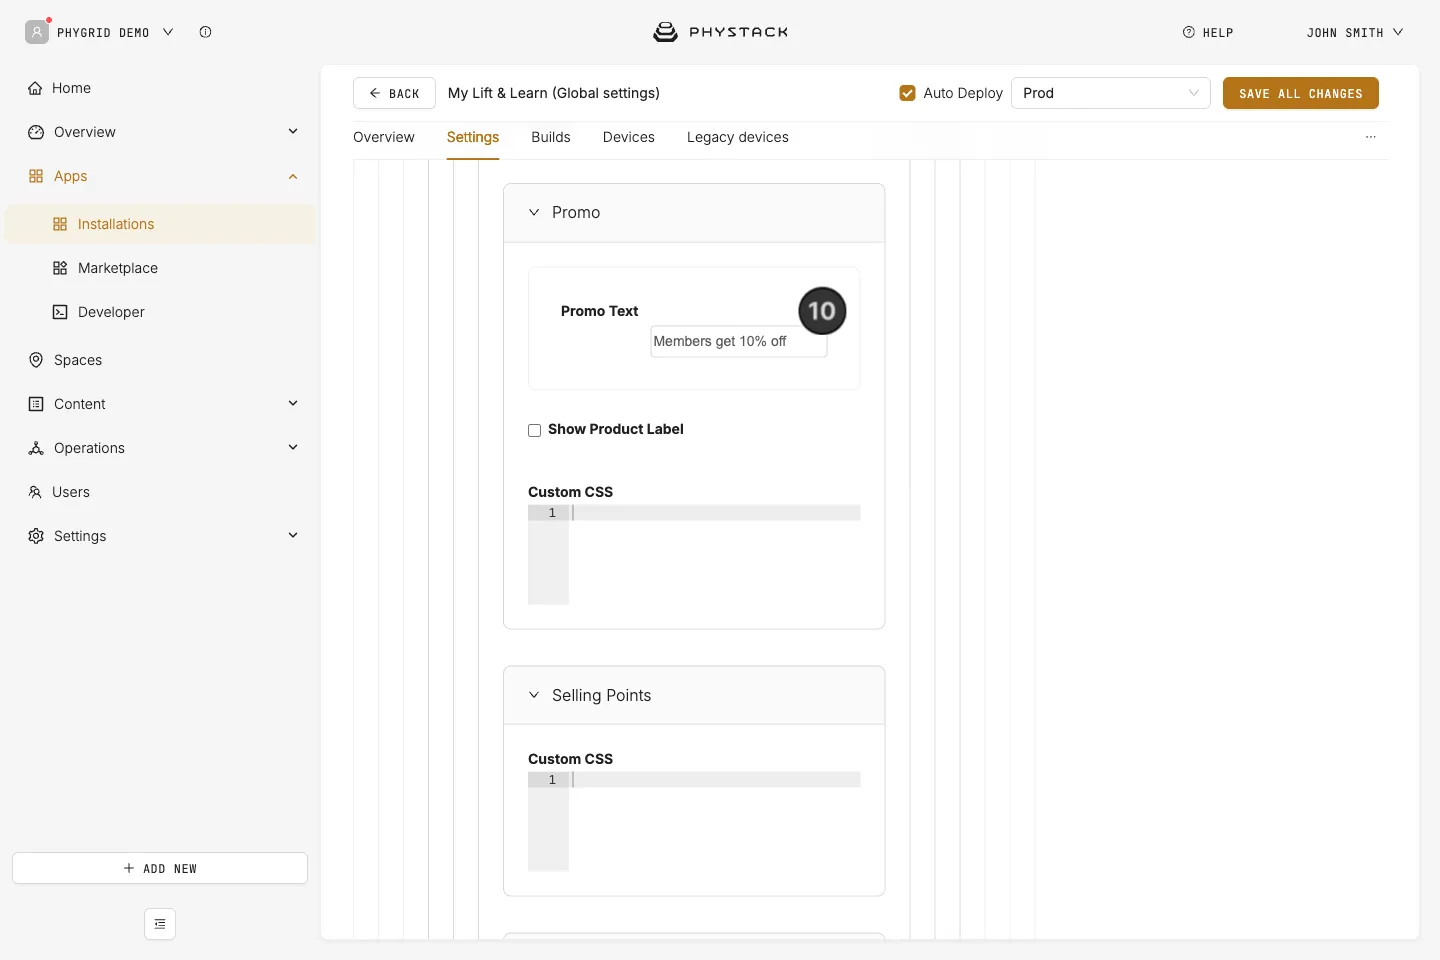Open the Devices tab
Screen dimensions: 1440x960
629,137
